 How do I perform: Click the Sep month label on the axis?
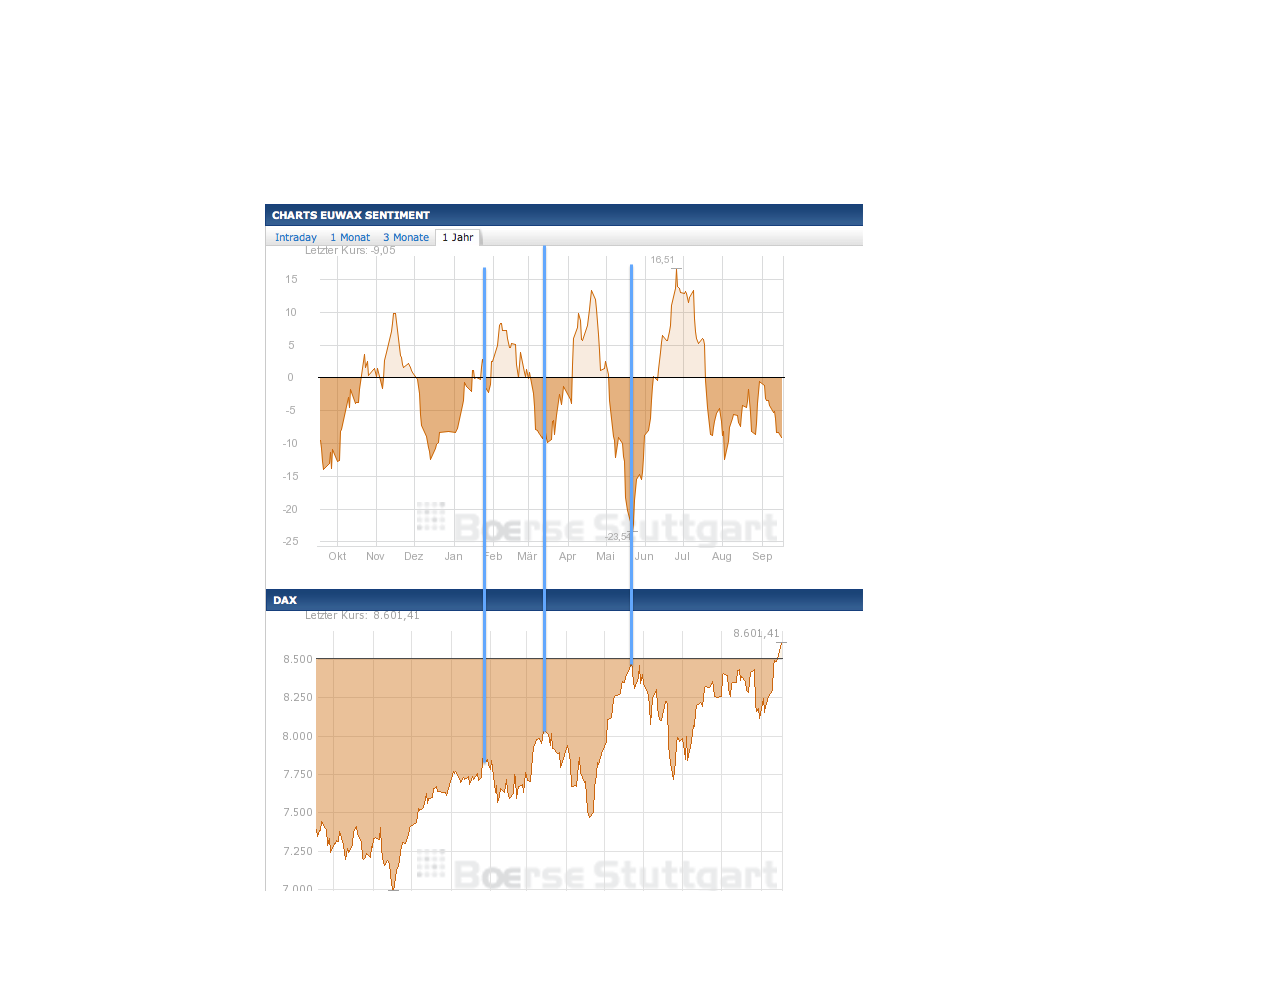coord(762,556)
